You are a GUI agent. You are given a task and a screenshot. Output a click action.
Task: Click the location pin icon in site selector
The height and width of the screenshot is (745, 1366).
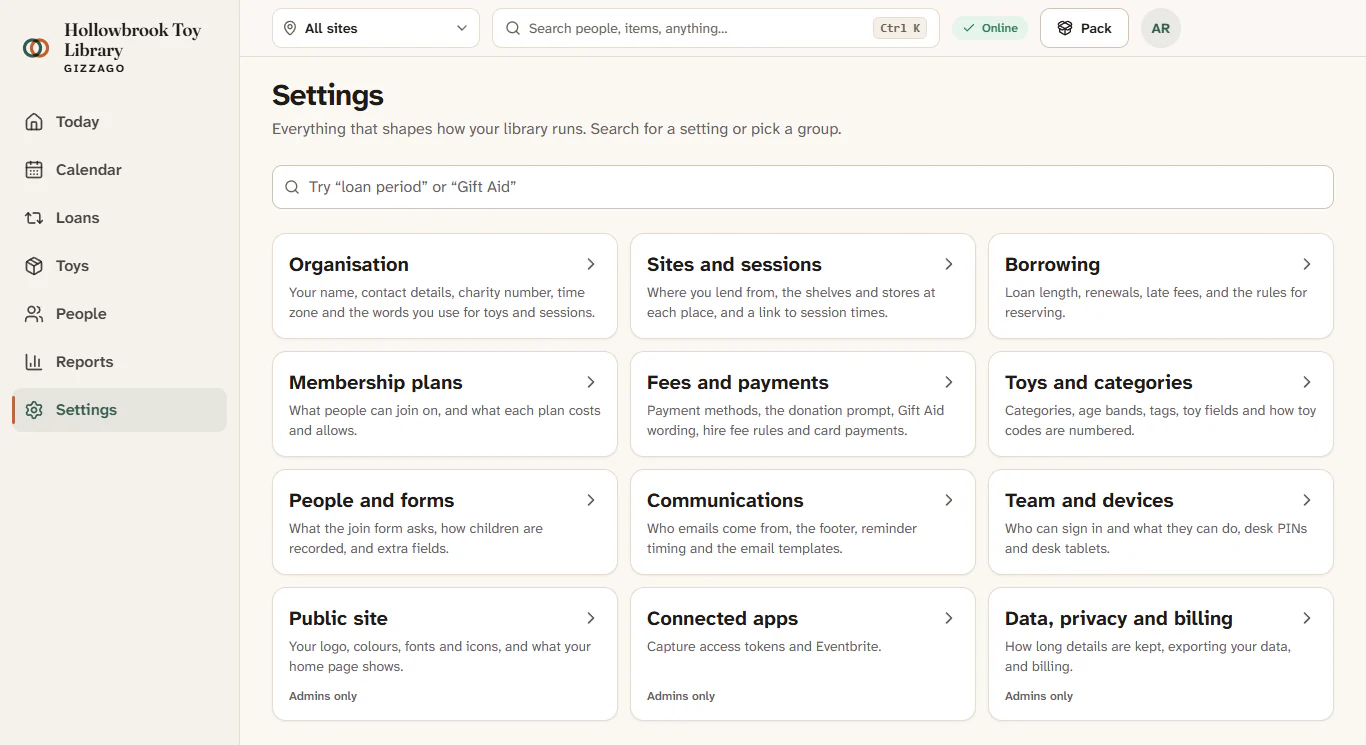(290, 28)
